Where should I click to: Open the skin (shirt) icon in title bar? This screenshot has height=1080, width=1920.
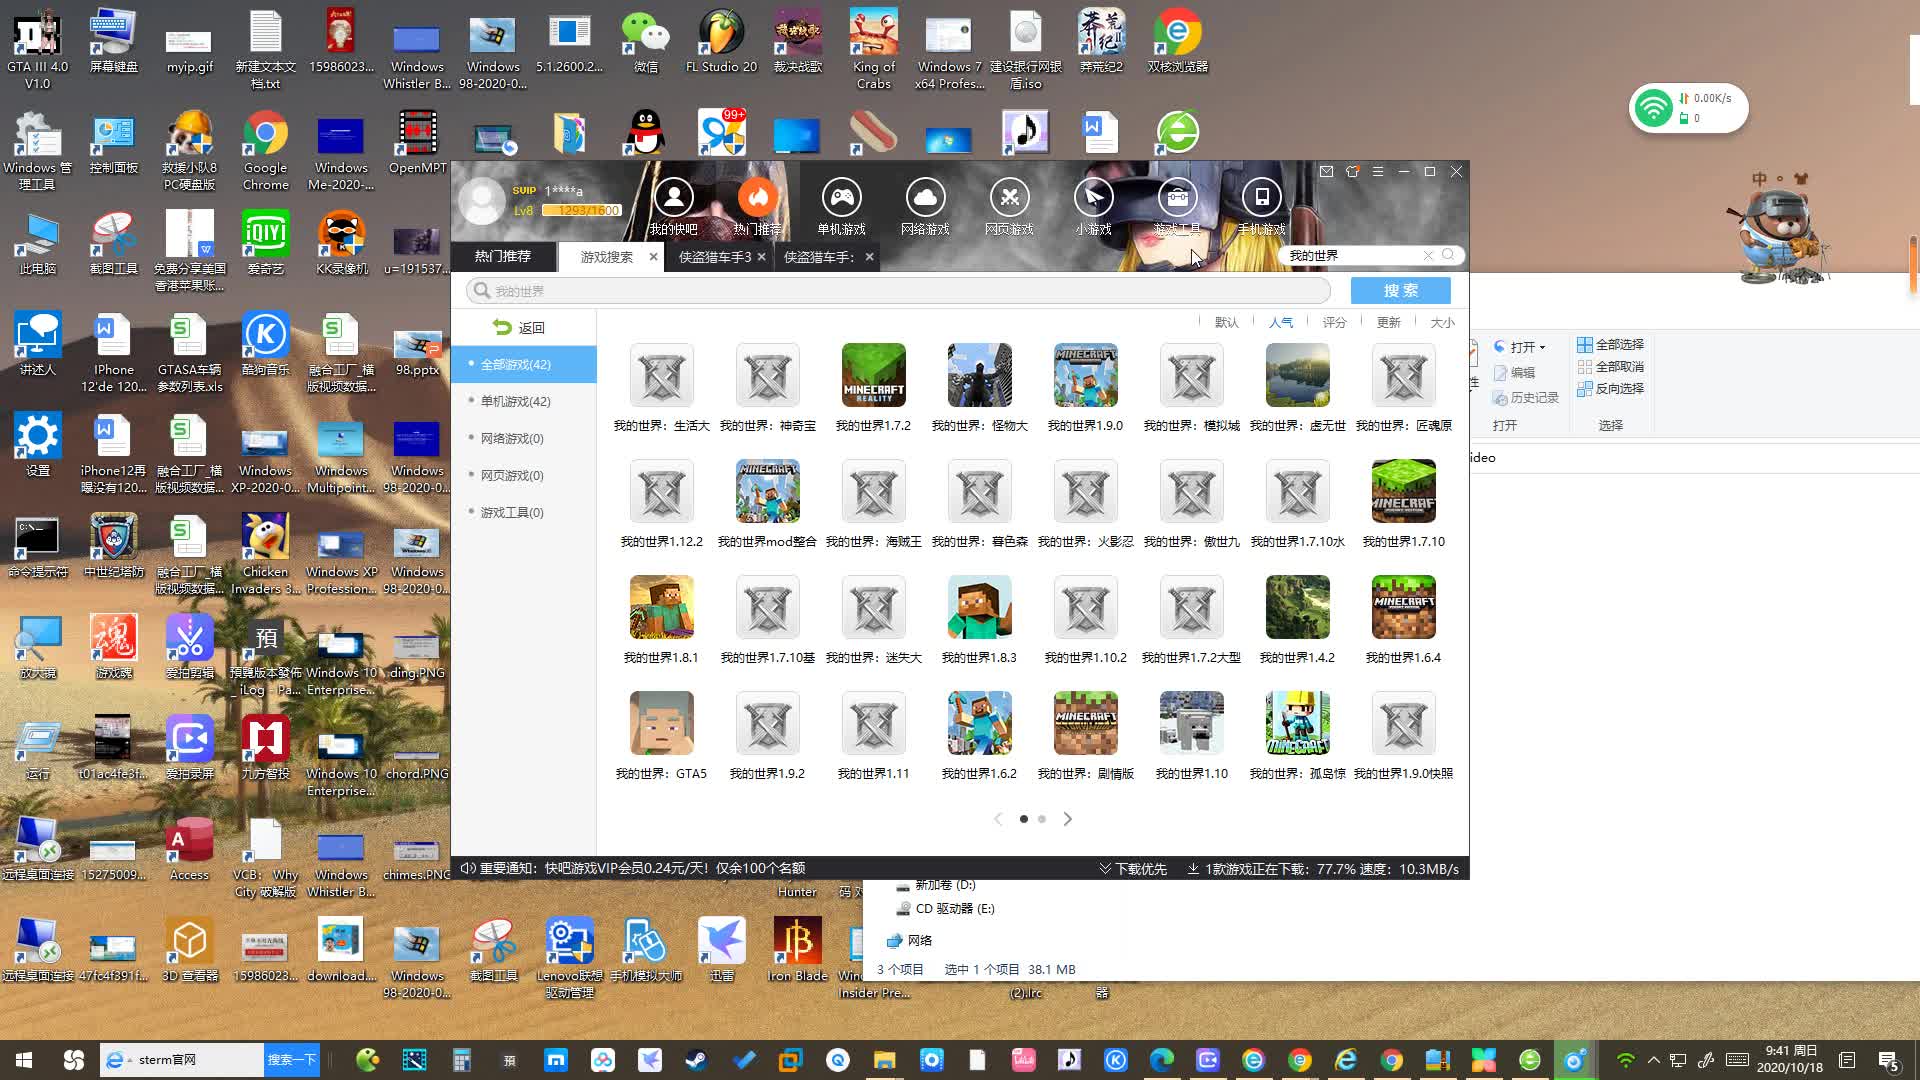point(1352,172)
